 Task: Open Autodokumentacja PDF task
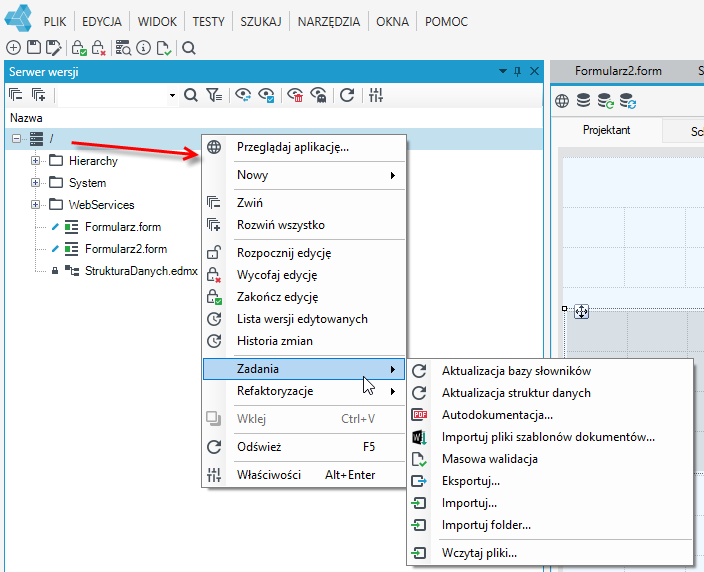click(x=550, y=415)
